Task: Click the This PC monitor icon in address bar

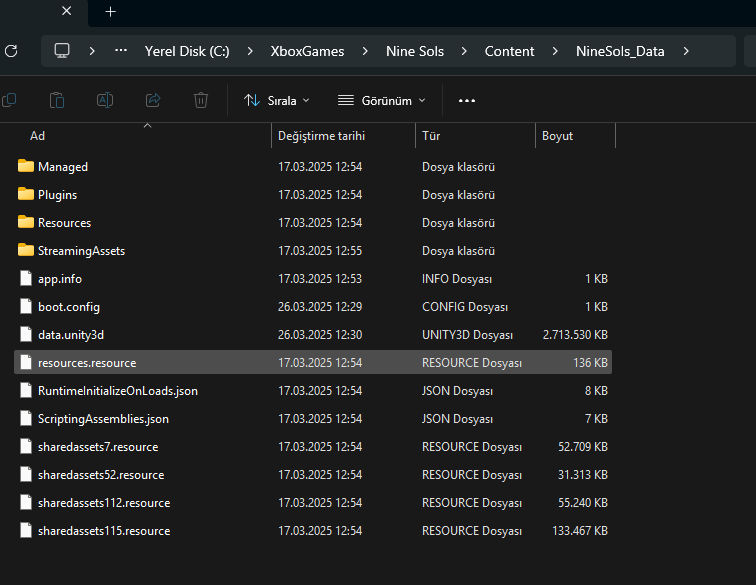Action: point(62,51)
